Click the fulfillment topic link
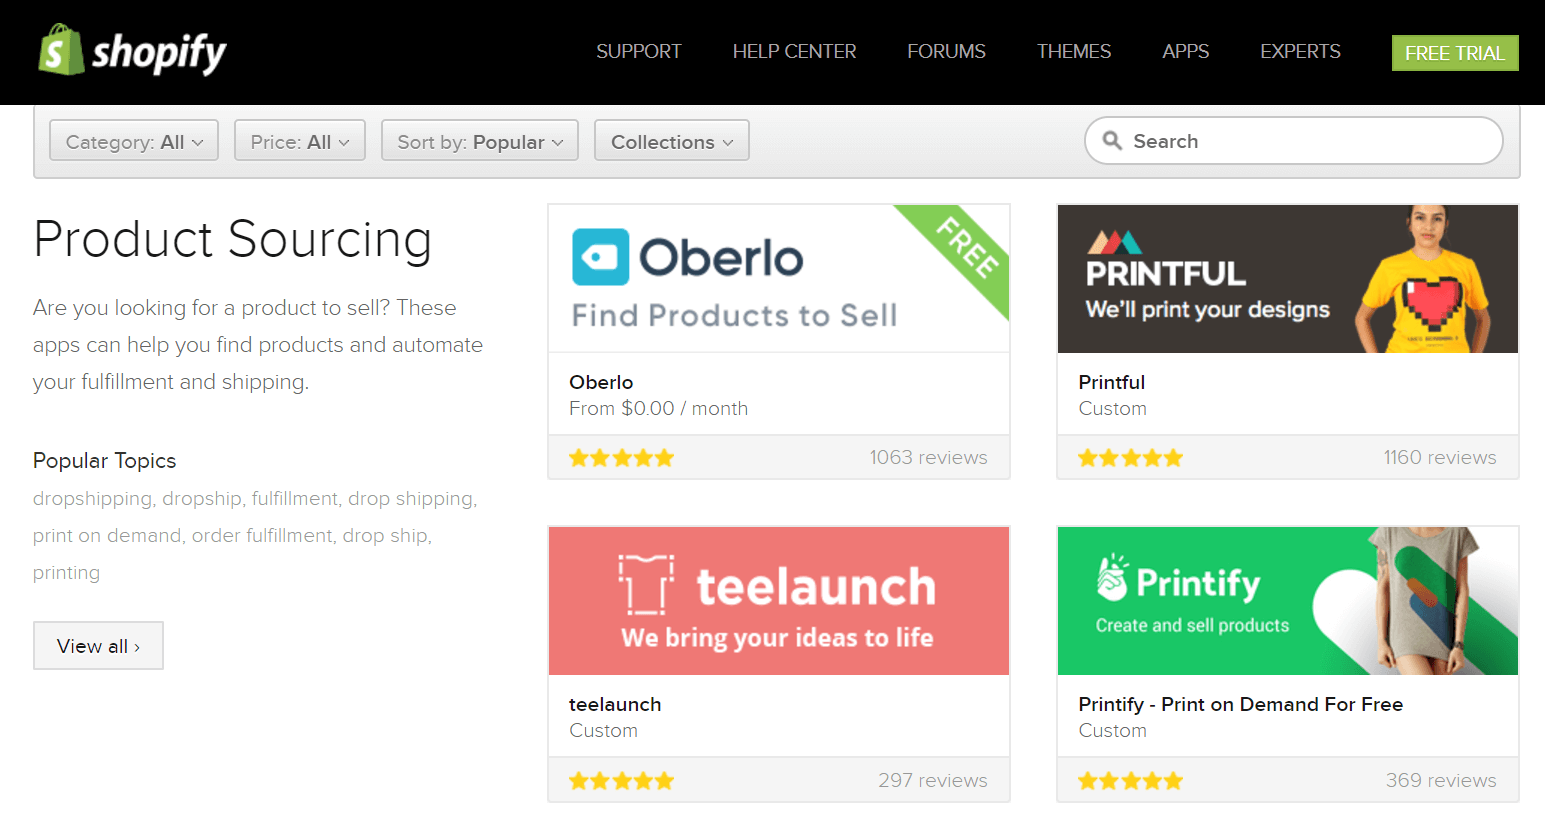Screen dimensions: 1545x826 (295, 498)
